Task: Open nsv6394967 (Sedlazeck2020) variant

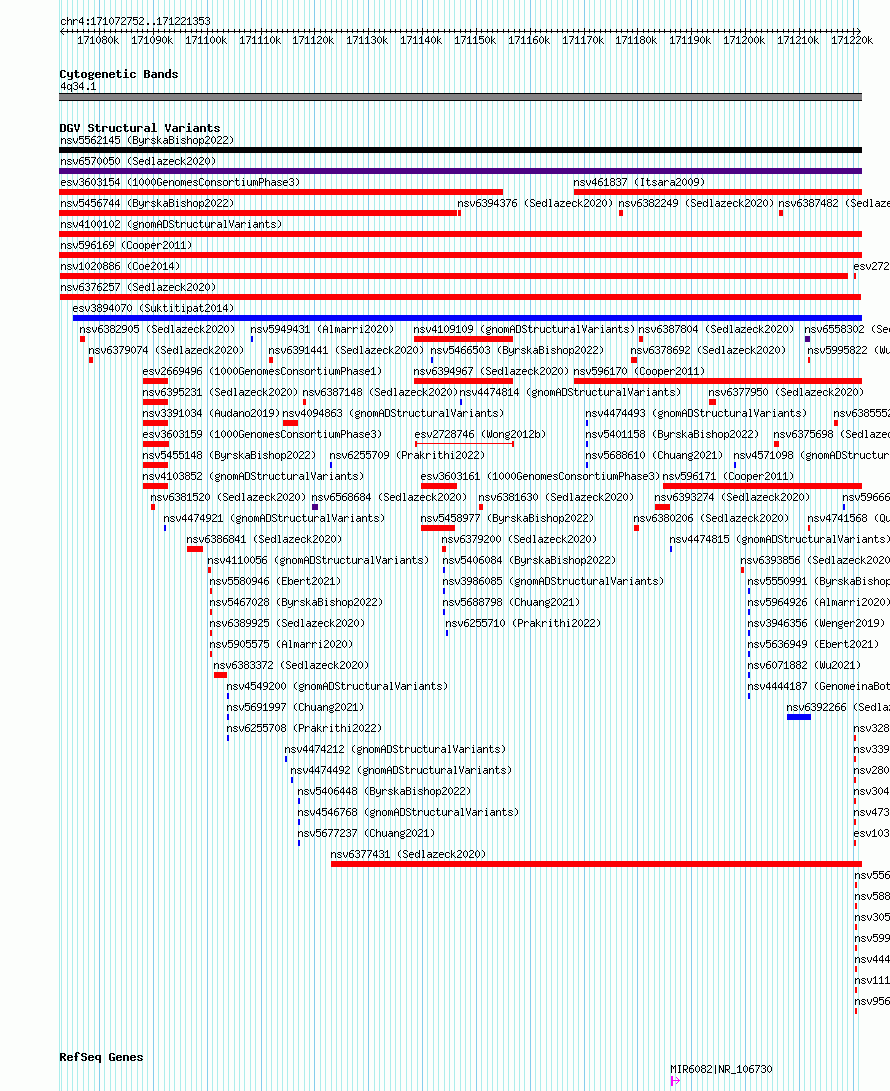Action: (x=491, y=371)
